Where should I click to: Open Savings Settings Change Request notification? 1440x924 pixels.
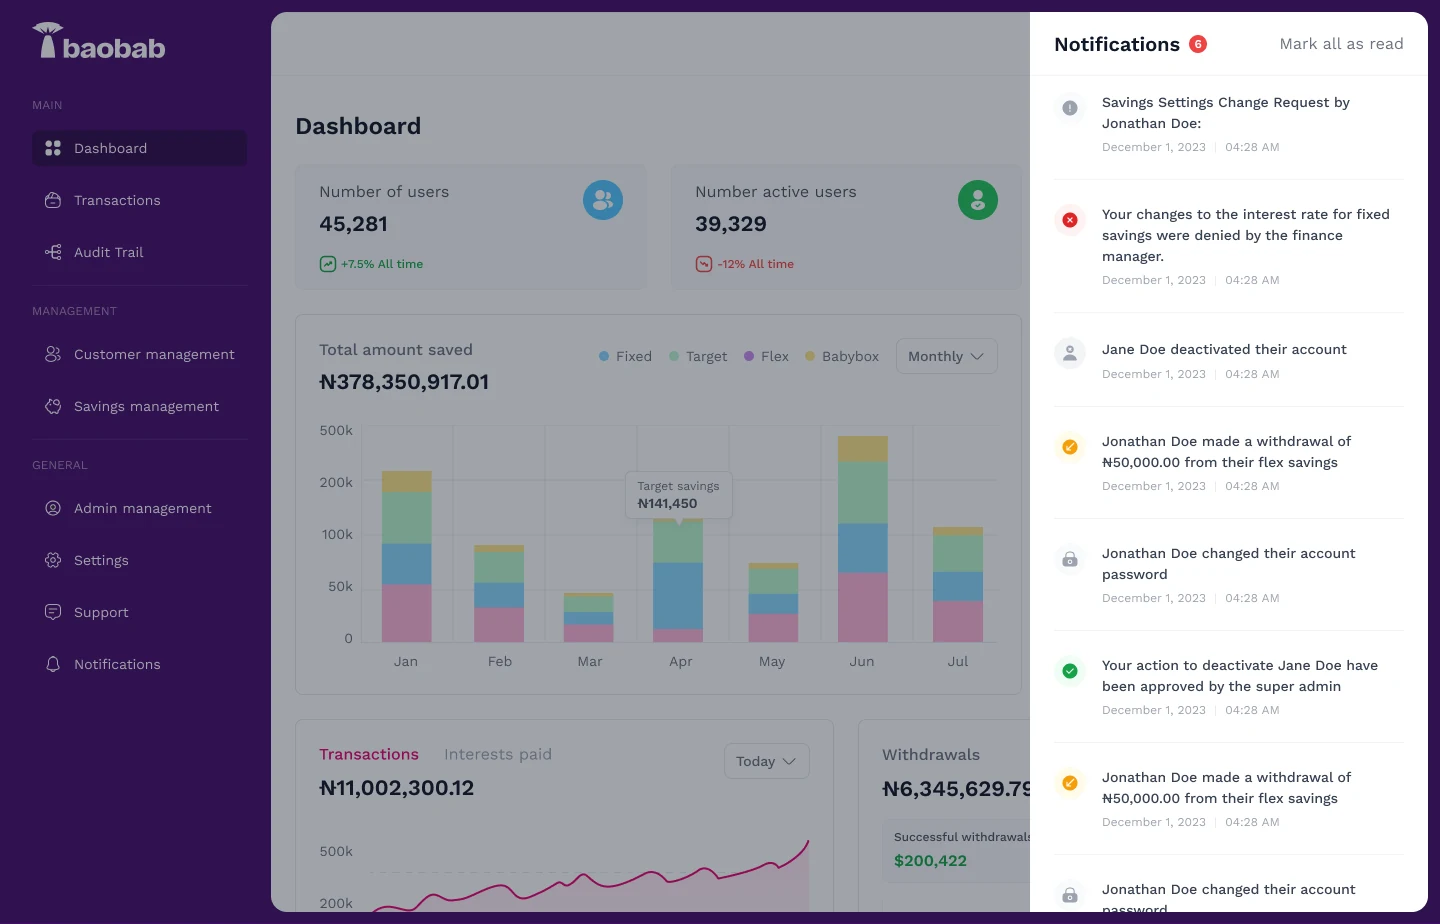click(x=1229, y=124)
